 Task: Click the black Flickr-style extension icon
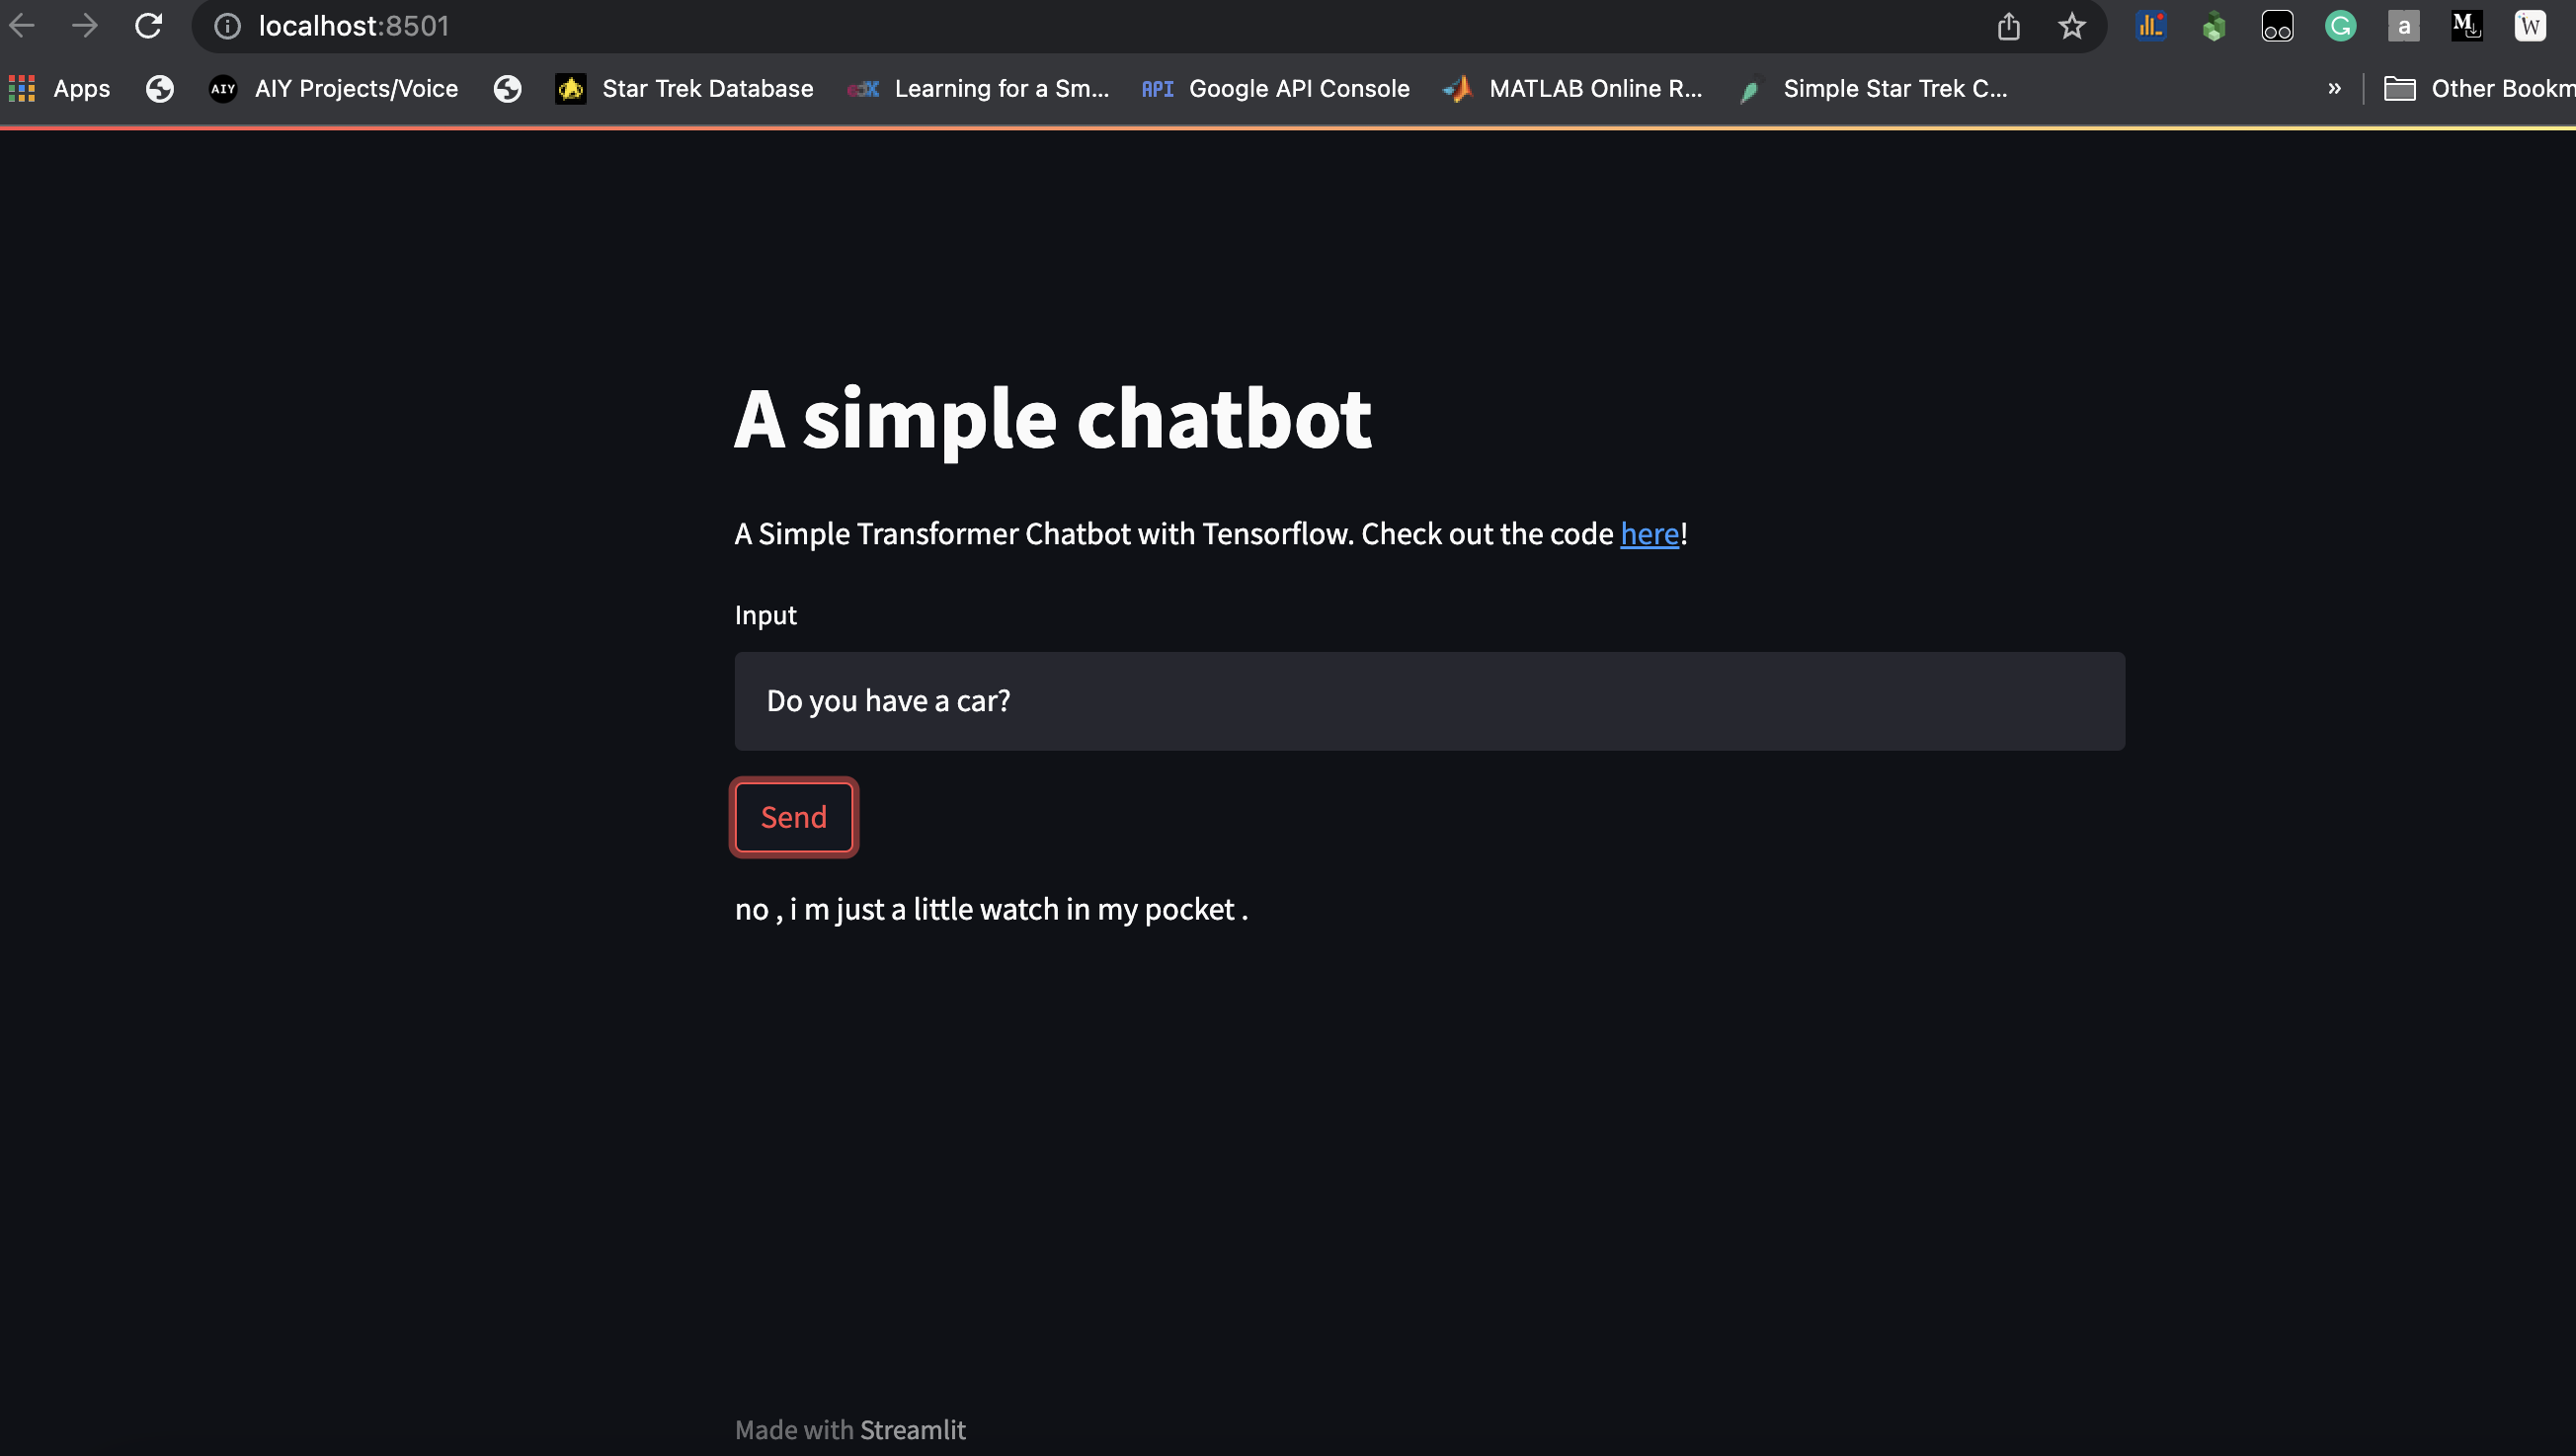(2277, 26)
